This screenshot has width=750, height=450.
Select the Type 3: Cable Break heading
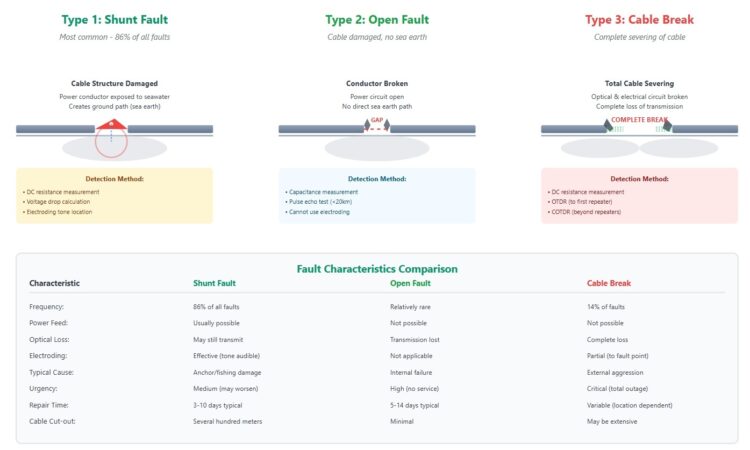[x=639, y=19]
